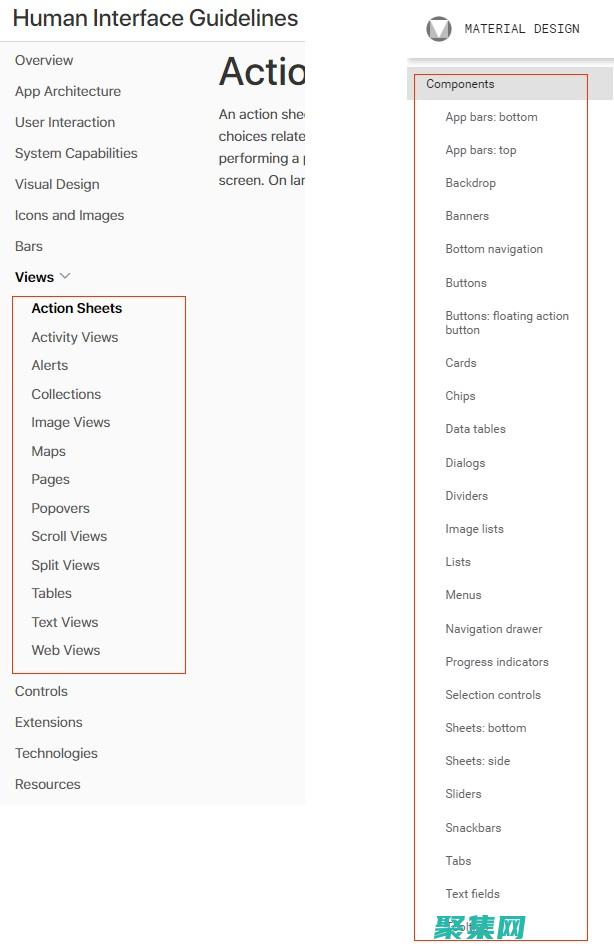
Task: Go to the Navigation drawer component
Action: 494,629
